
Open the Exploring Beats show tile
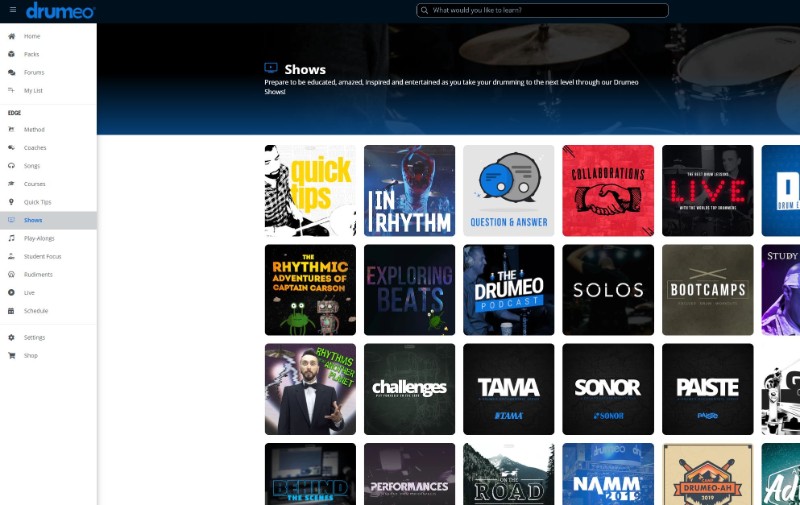(x=409, y=290)
